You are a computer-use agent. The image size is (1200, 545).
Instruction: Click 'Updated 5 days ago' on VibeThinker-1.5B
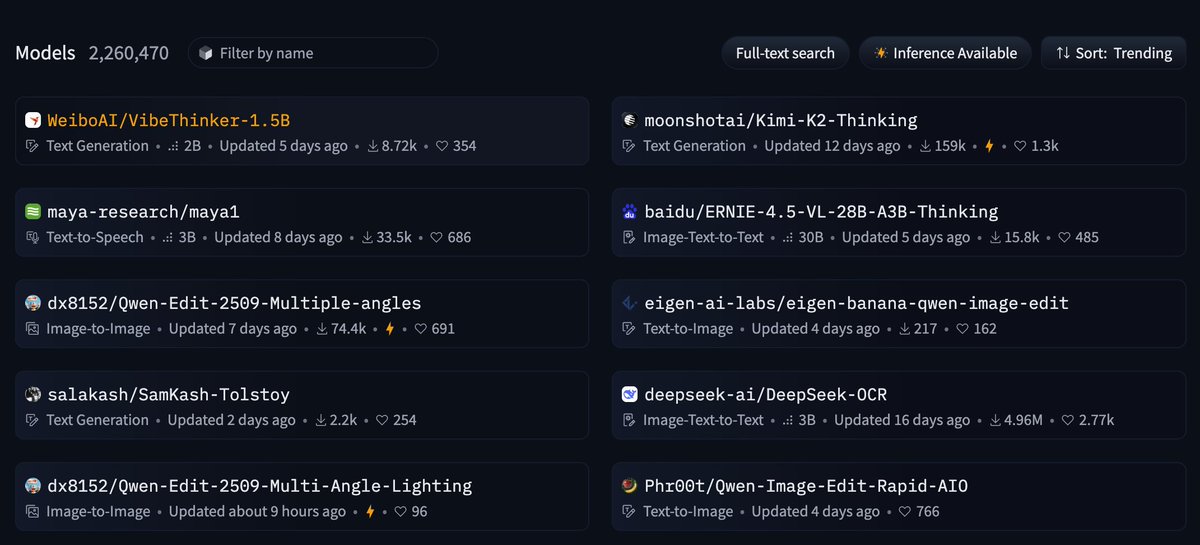coord(283,146)
